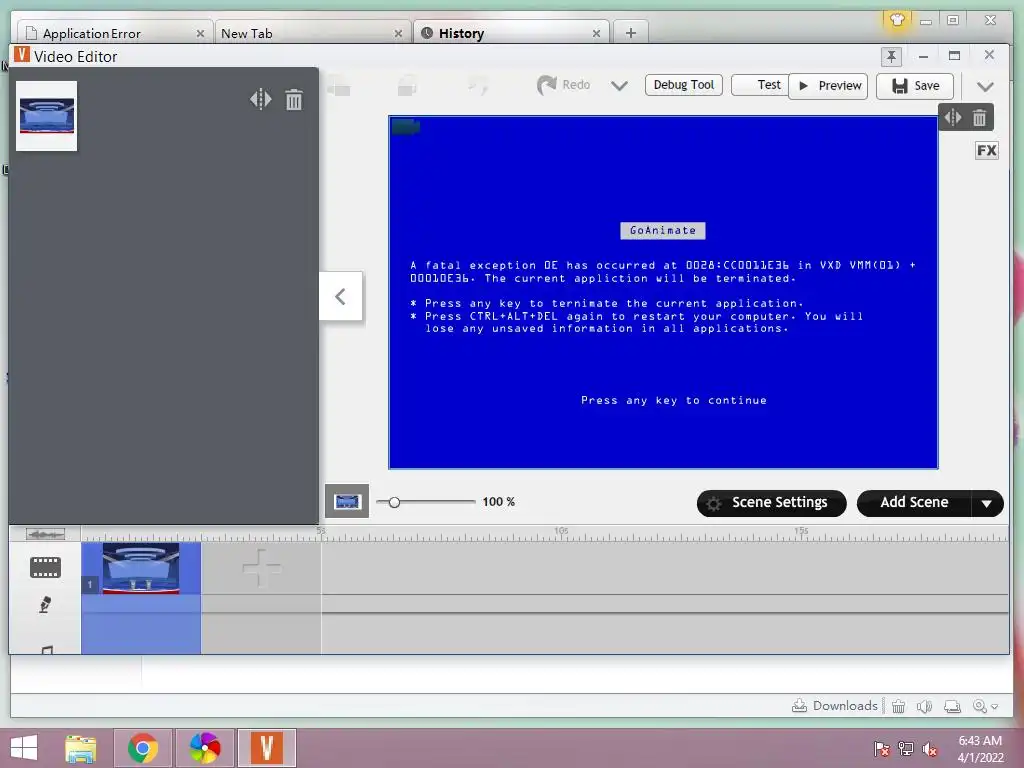1024x768 pixels.
Task: Delete the asset using the left panel trash icon
Action: pyautogui.click(x=294, y=99)
